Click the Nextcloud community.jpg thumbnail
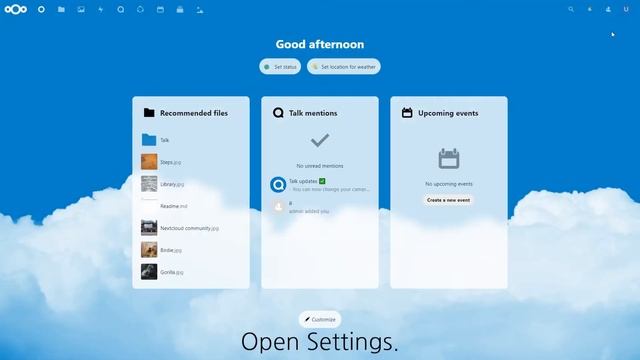640x360 pixels. [x=149, y=228]
